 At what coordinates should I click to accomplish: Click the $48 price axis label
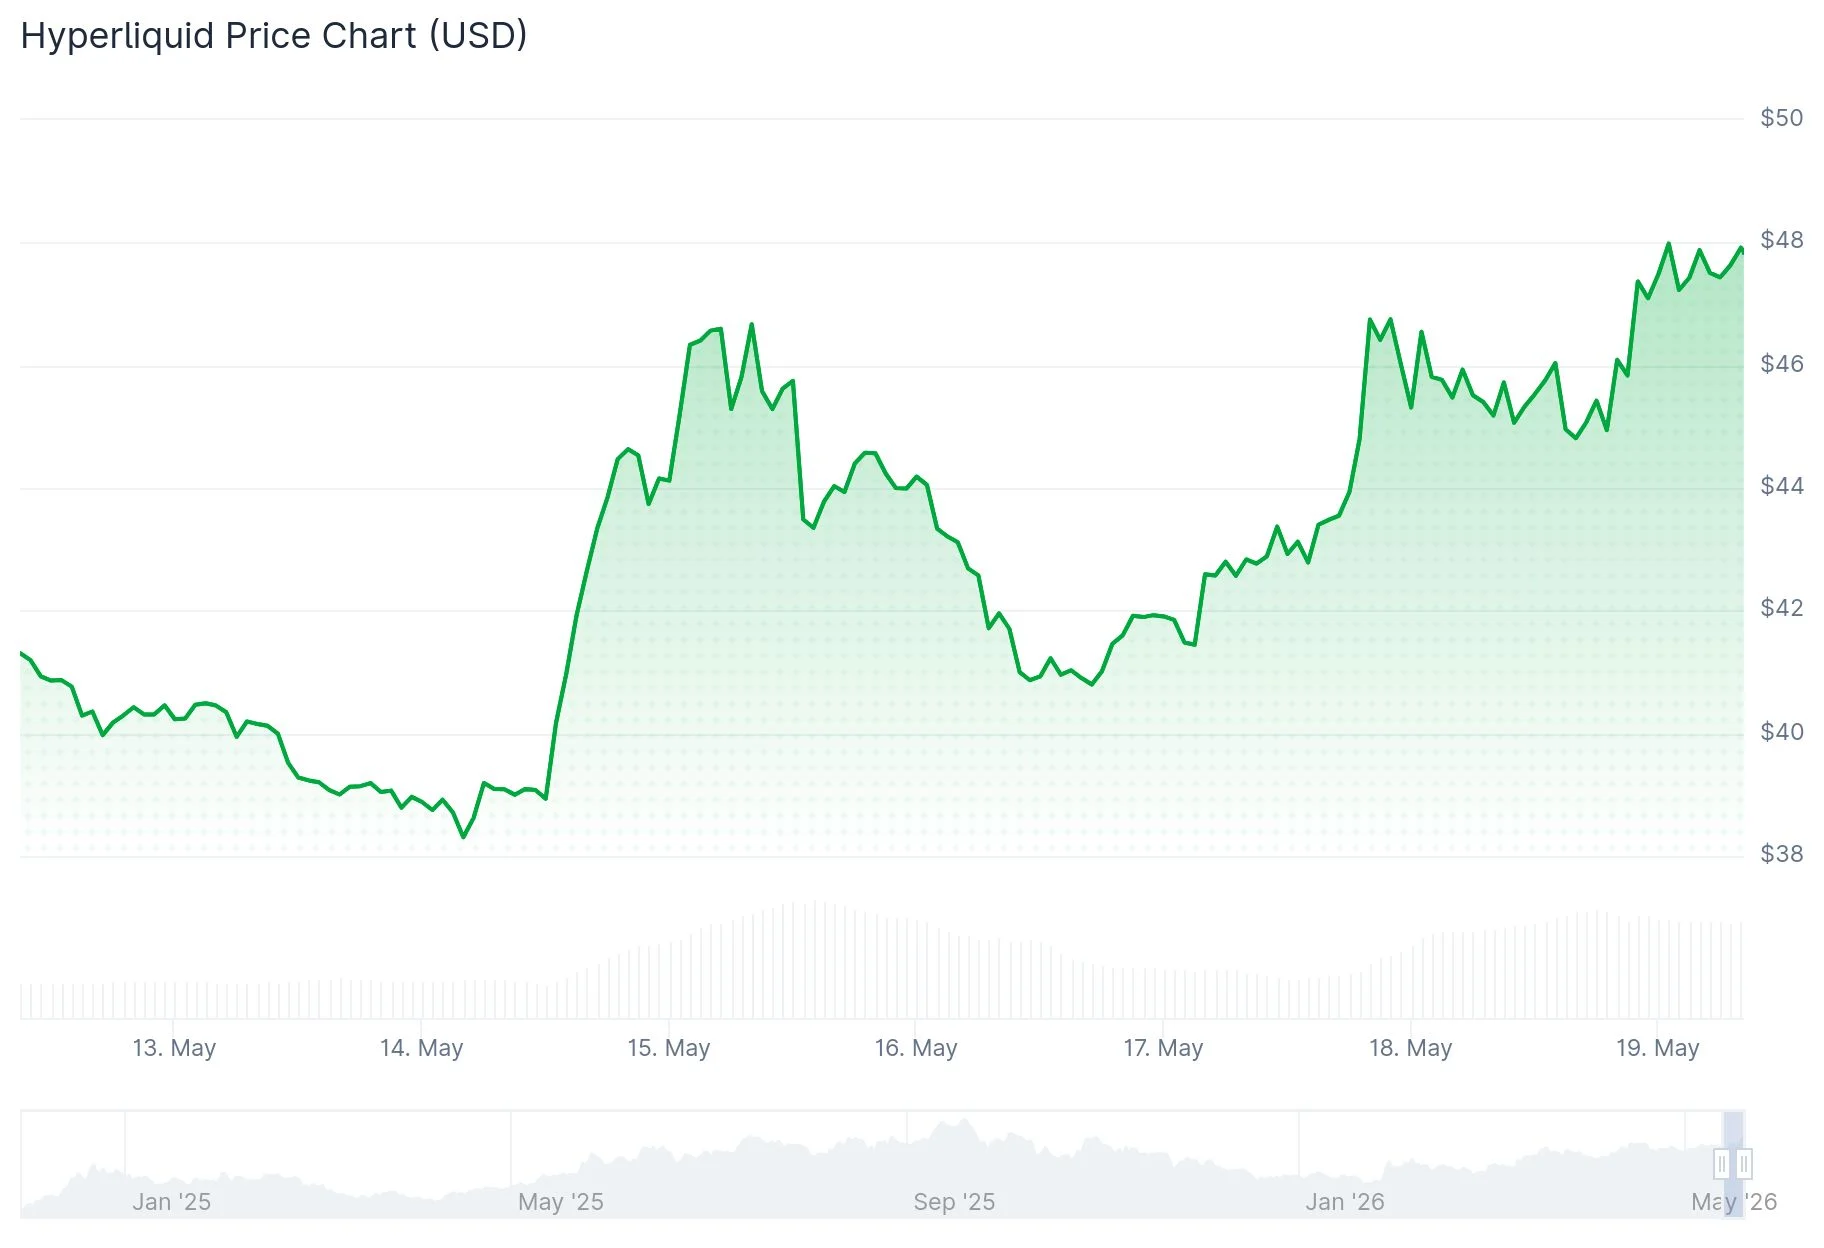(x=1782, y=240)
